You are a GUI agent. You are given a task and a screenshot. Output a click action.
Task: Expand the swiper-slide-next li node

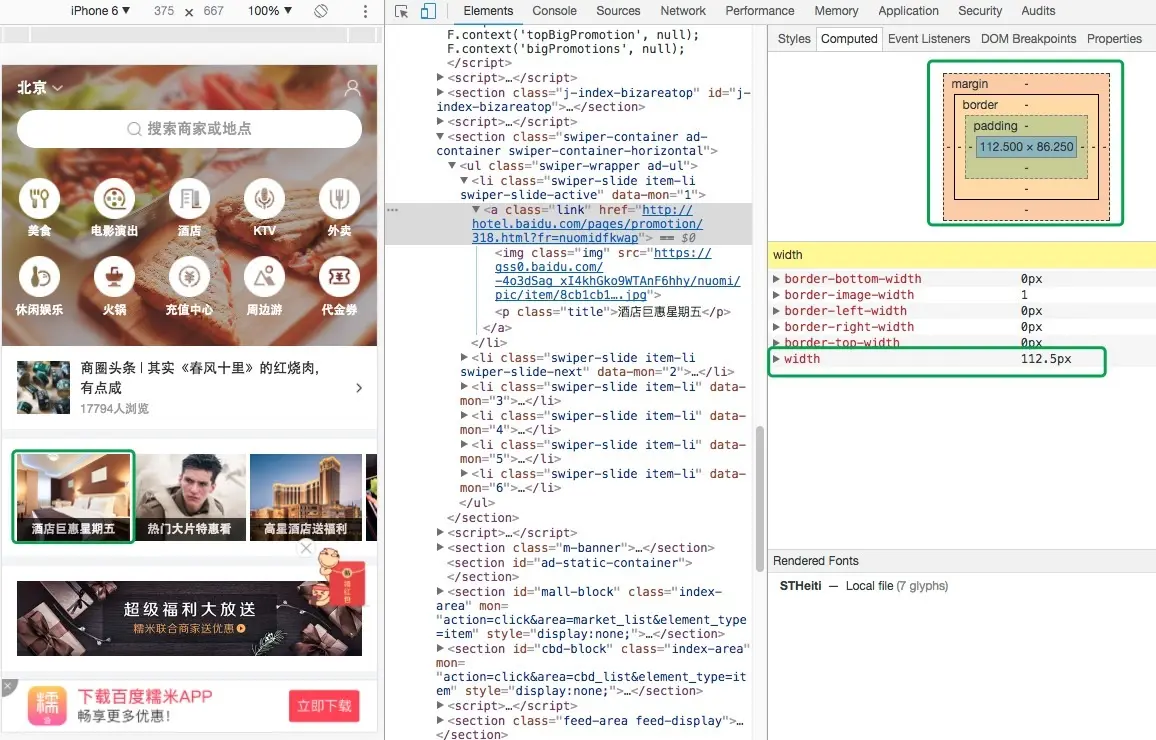pos(464,357)
